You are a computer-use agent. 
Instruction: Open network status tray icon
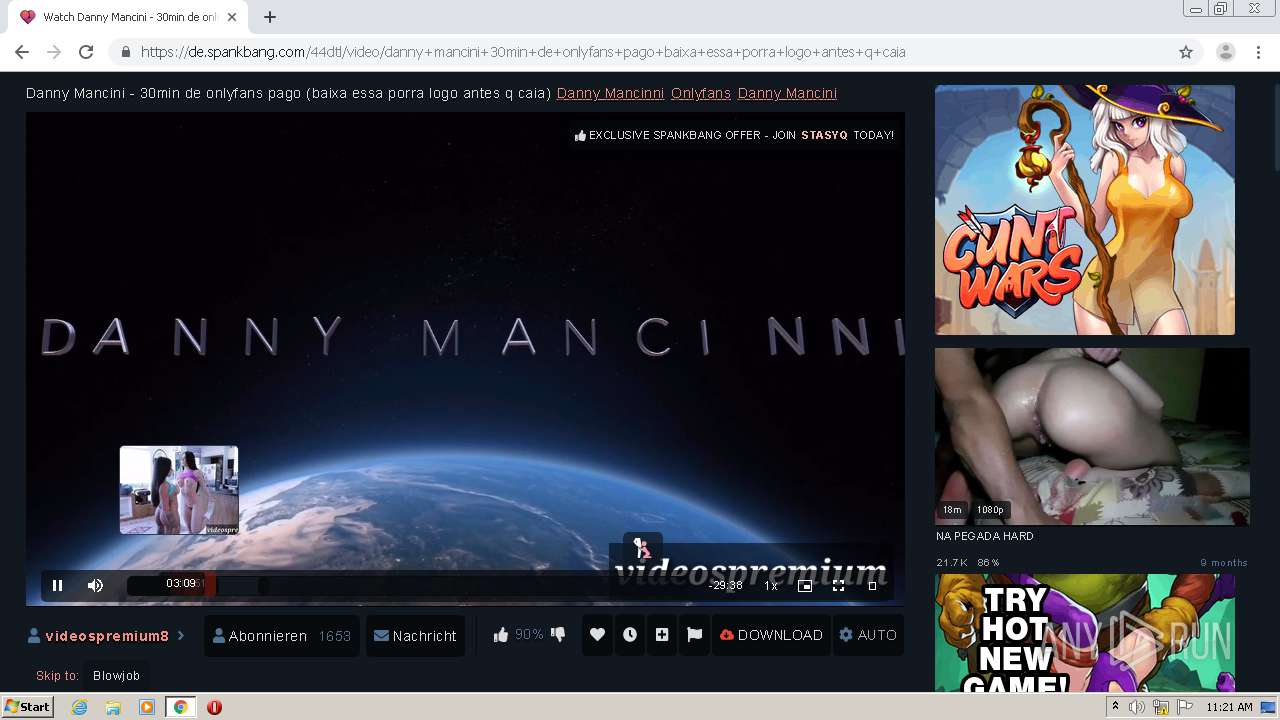1161,707
